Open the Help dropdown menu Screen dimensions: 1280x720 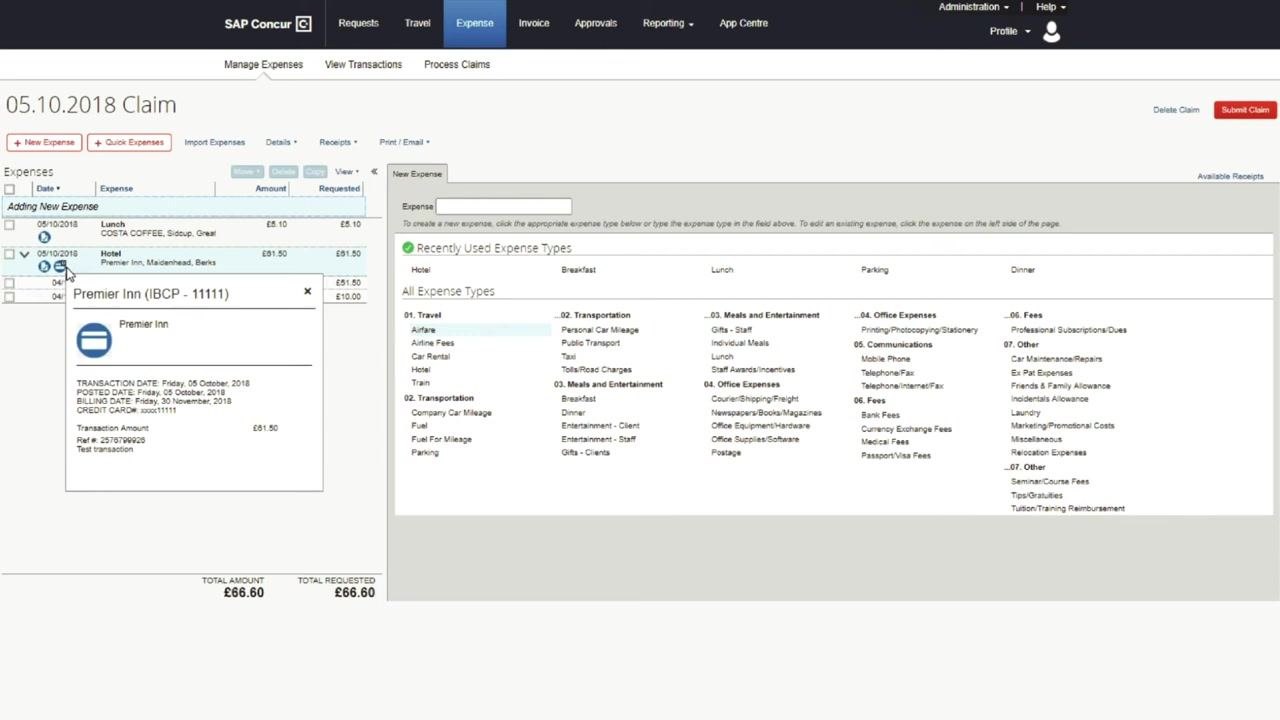click(1050, 7)
